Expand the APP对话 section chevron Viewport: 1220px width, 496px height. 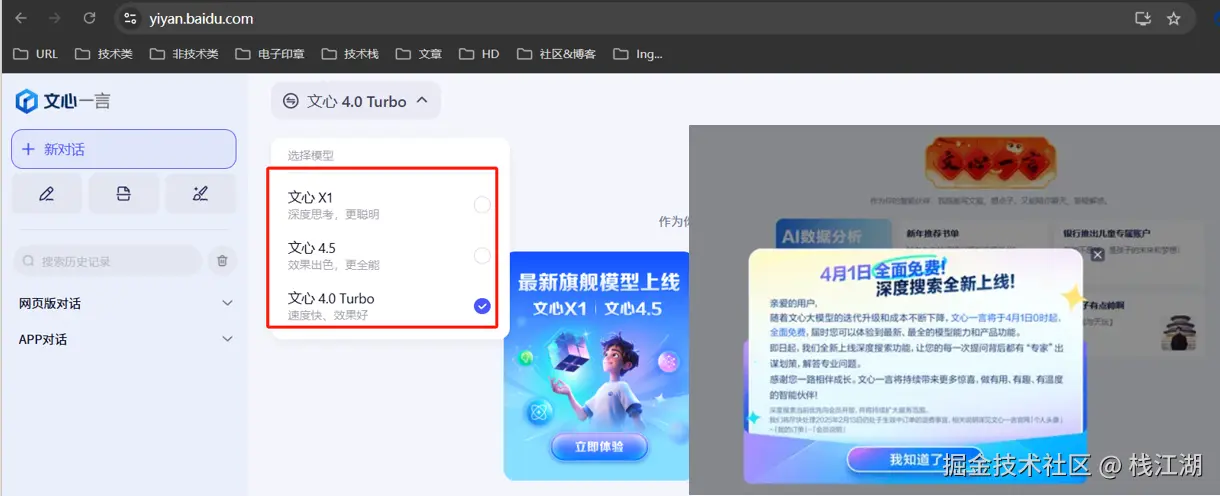coord(227,339)
